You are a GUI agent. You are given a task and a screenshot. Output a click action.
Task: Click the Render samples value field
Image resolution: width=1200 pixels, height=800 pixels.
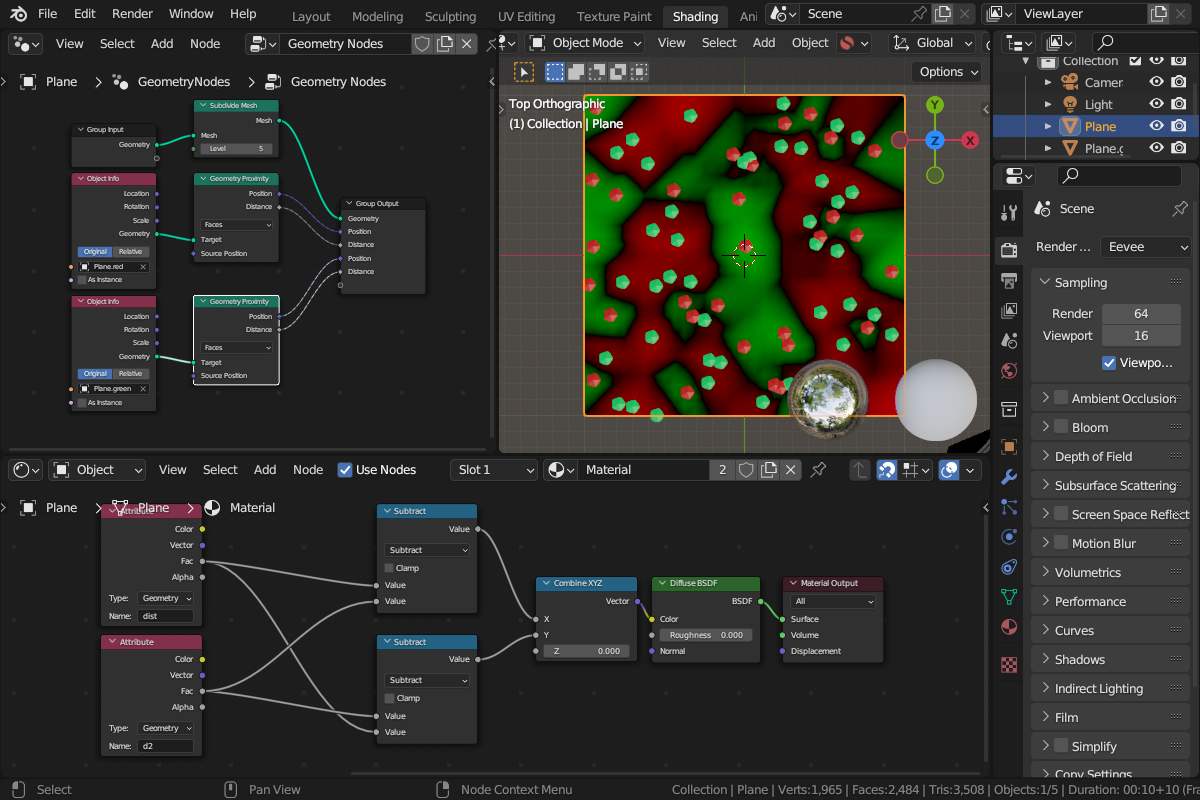click(1141, 313)
